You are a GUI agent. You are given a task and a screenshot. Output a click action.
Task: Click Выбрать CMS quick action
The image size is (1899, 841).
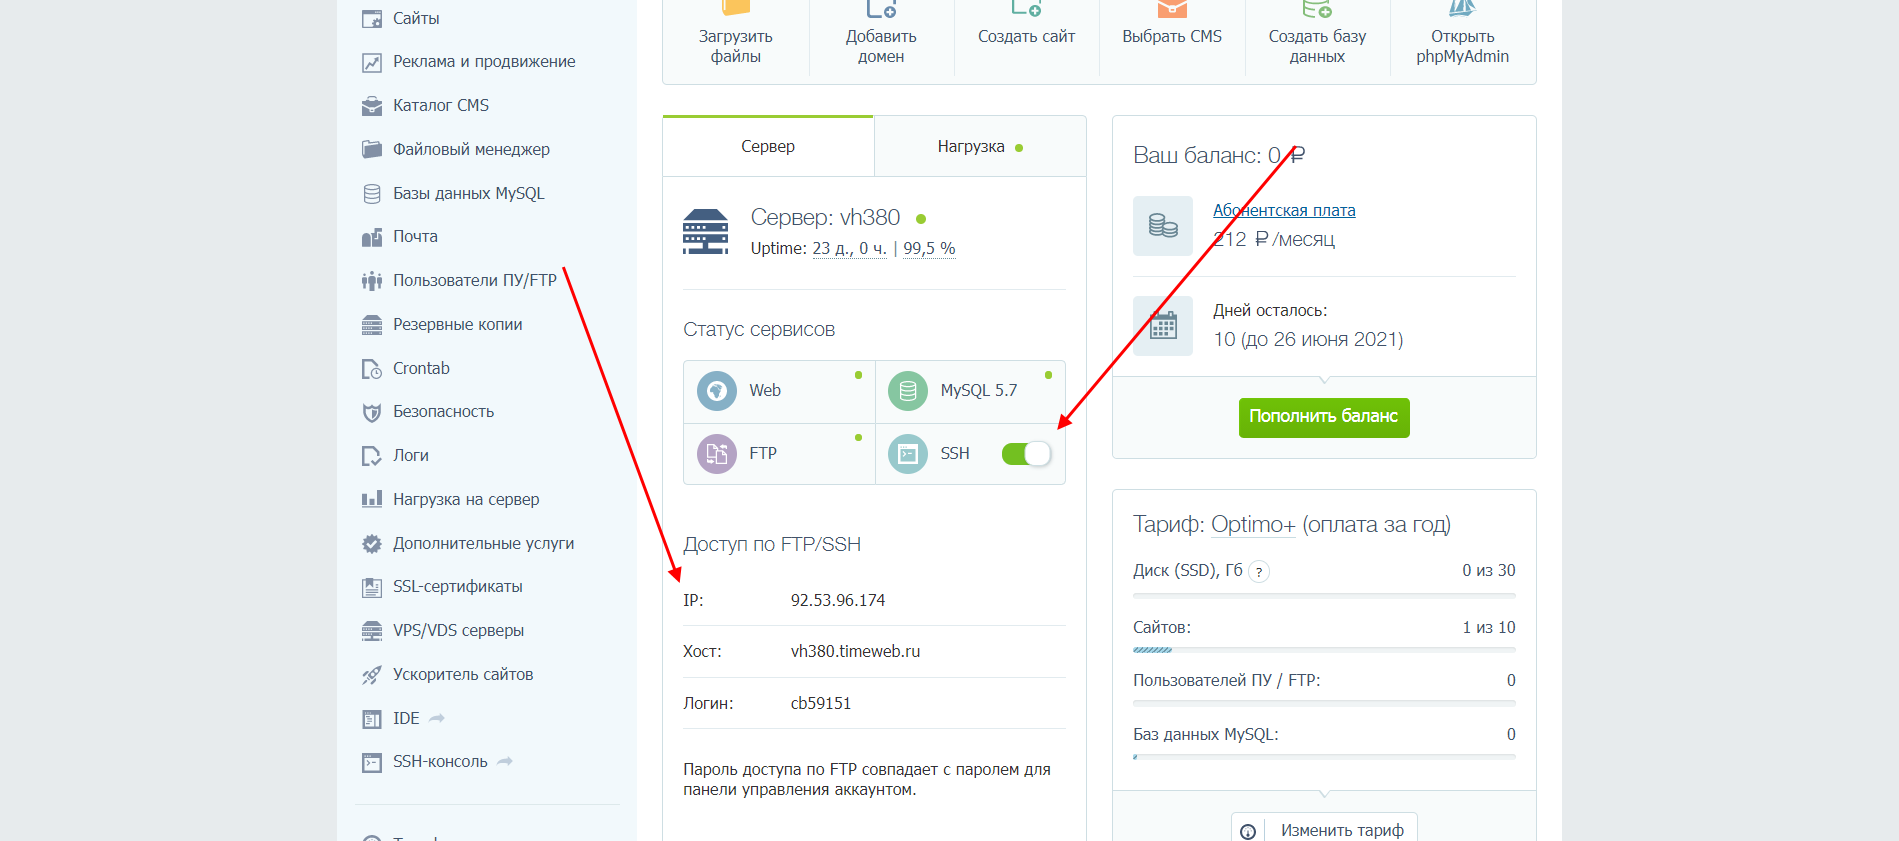click(1172, 38)
